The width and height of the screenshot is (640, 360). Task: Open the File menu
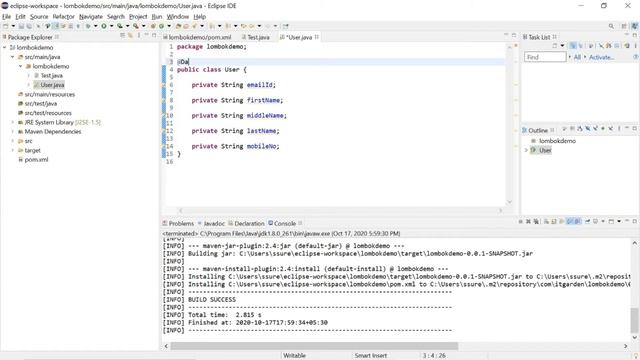[x=7, y=16]
